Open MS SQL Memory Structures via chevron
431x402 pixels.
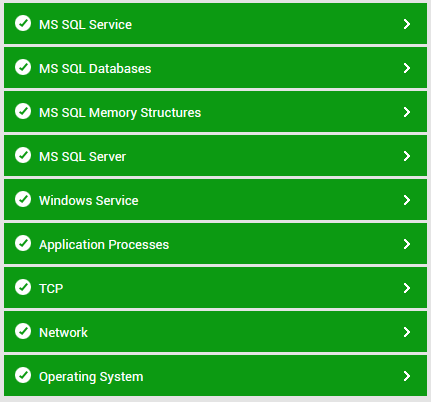tap(407, 112)
